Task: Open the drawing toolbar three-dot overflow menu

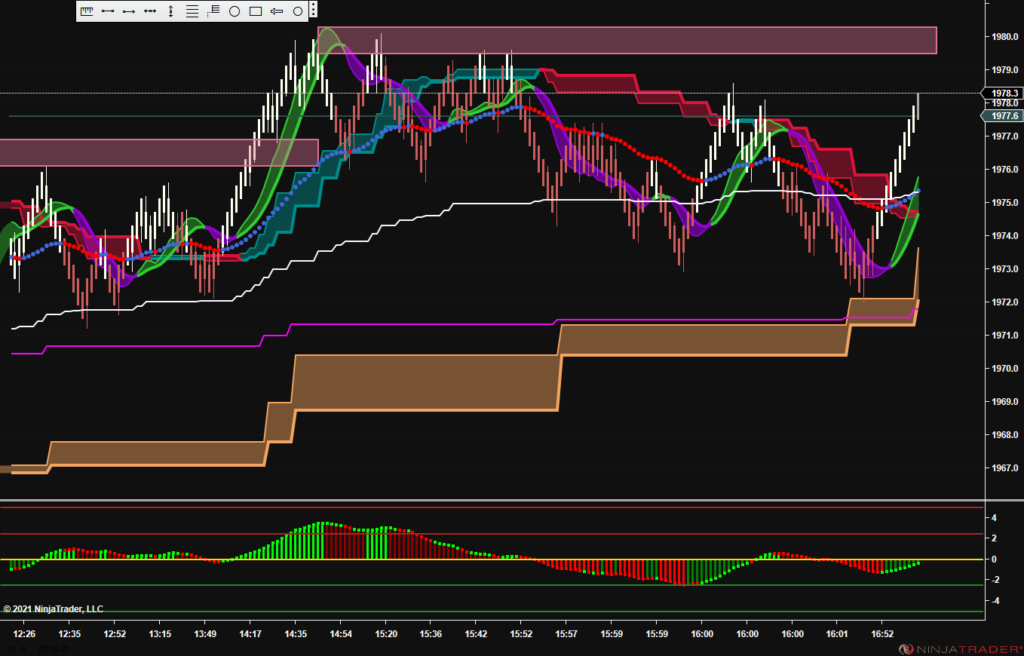Action: 313,11
